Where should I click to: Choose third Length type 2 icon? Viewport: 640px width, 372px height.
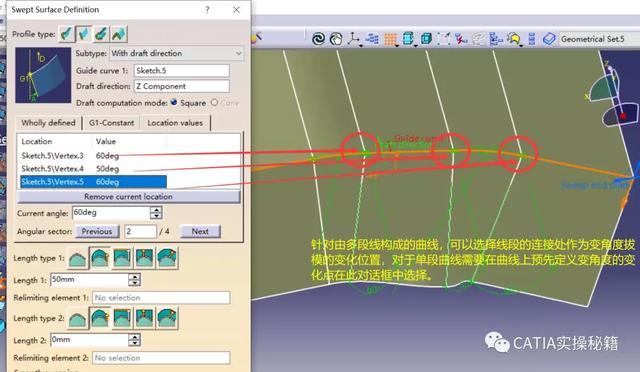pyautogui.click(x=122, y=318)
